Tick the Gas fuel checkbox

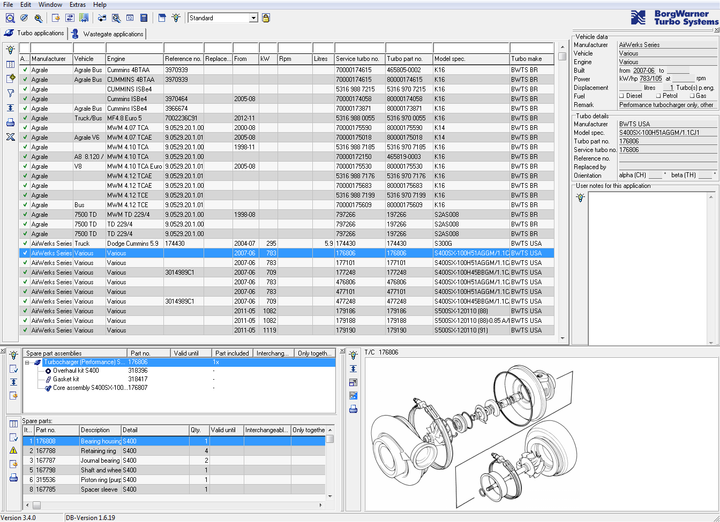tap(692, 96)
